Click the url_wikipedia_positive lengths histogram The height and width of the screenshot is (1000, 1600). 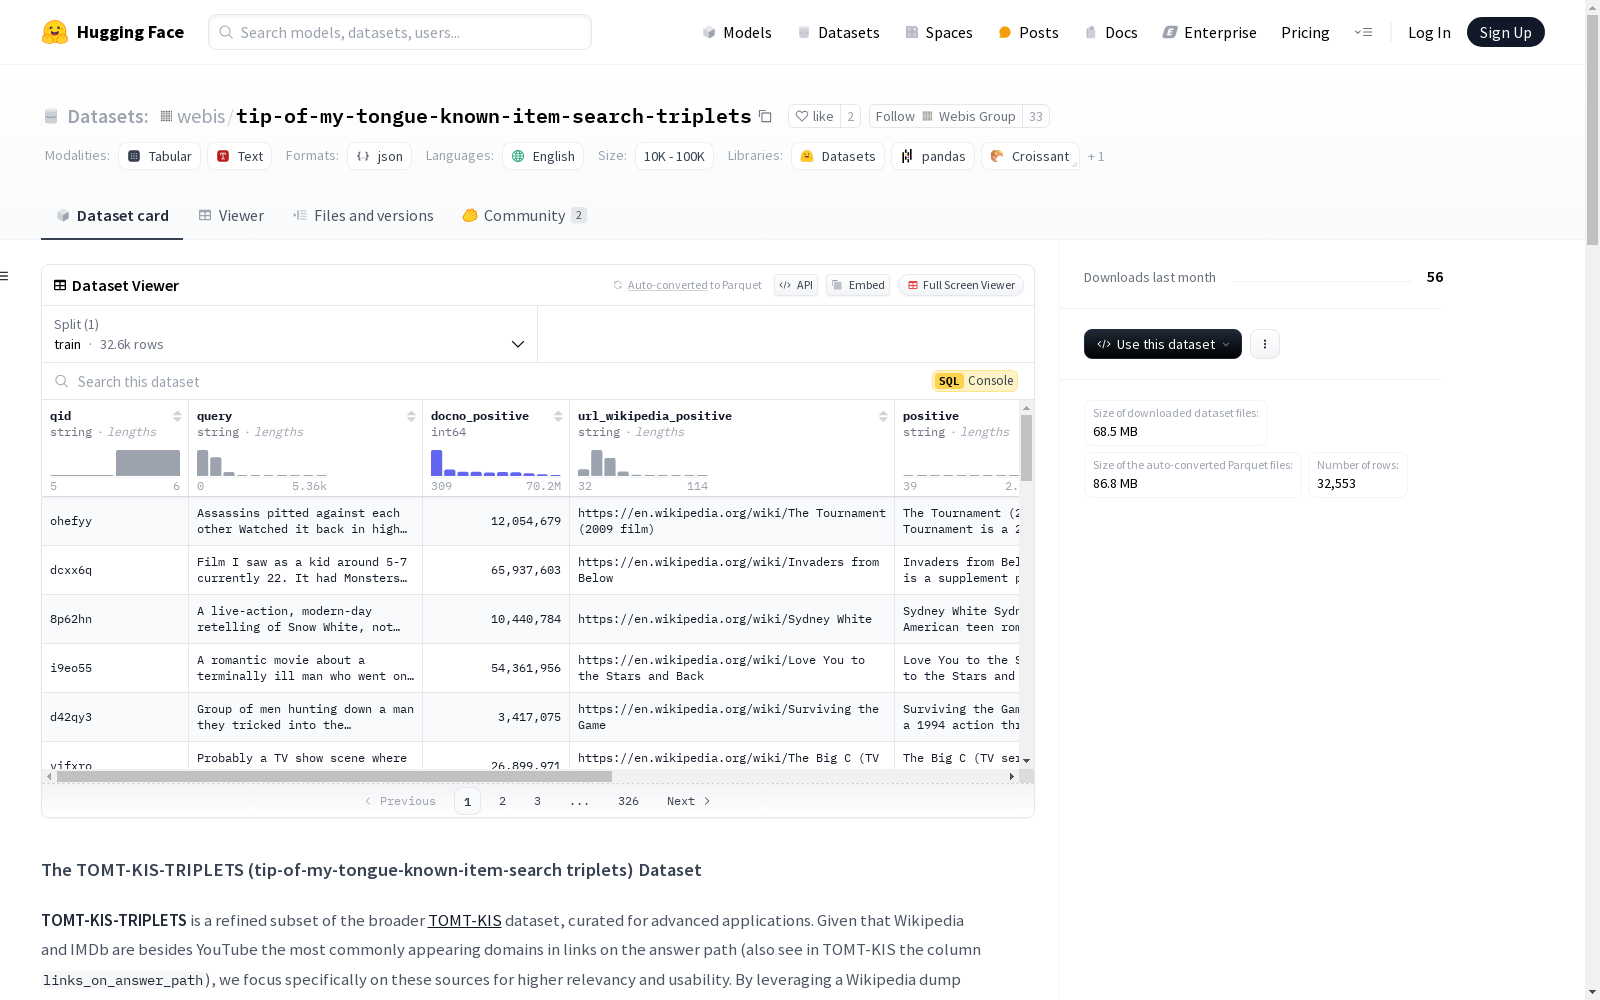click(643, 462)
